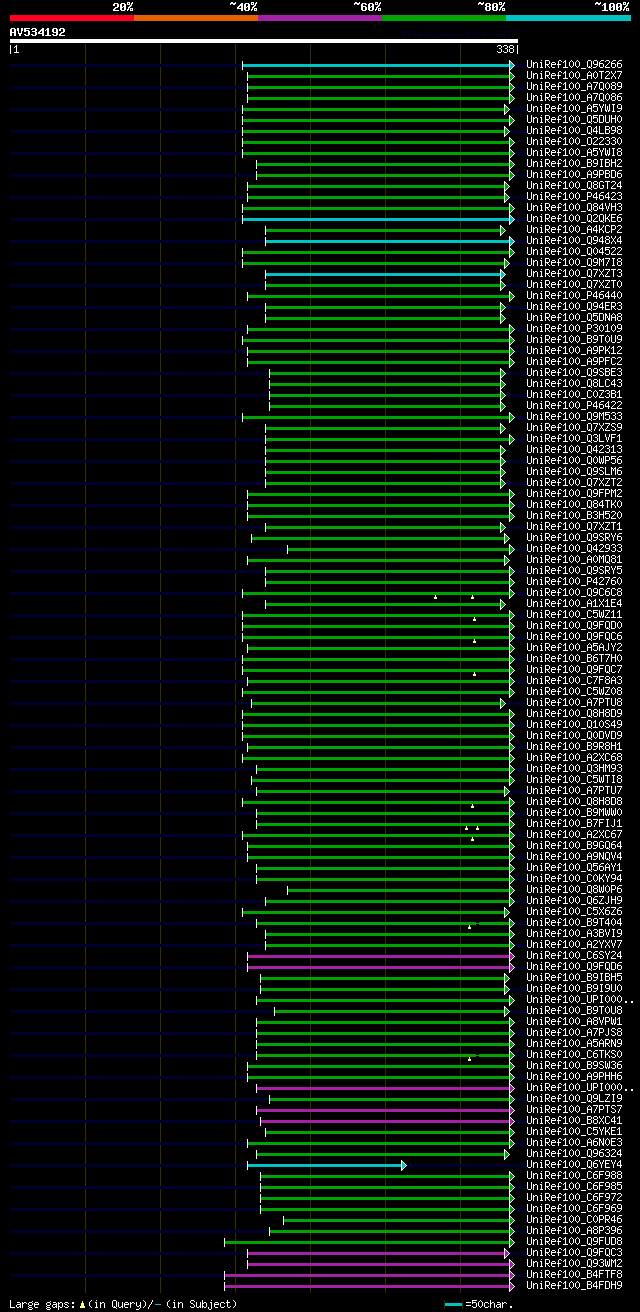Click the arrowhead ending the Q42933 bar

coord(511,549)
